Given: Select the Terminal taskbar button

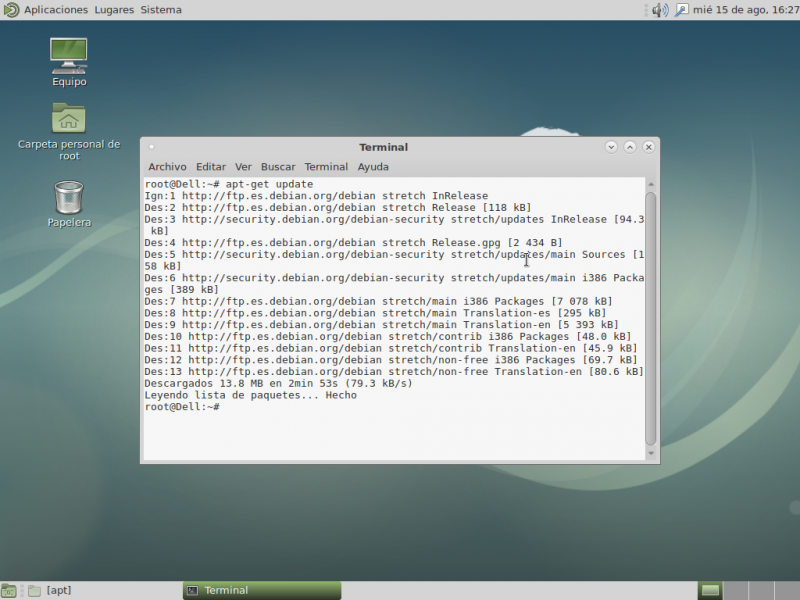Looking at the screenshot, I should (x=262, y=590).
